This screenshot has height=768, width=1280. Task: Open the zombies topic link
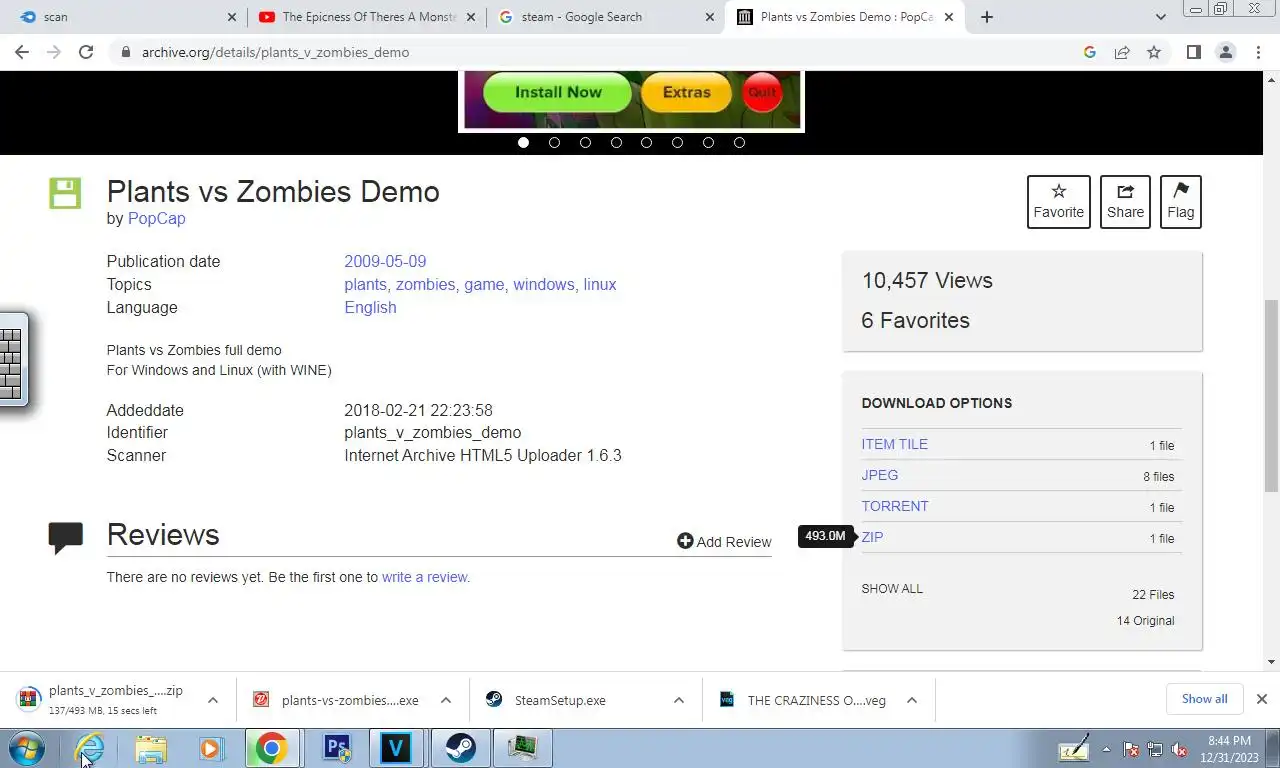(x=425, y=284)
